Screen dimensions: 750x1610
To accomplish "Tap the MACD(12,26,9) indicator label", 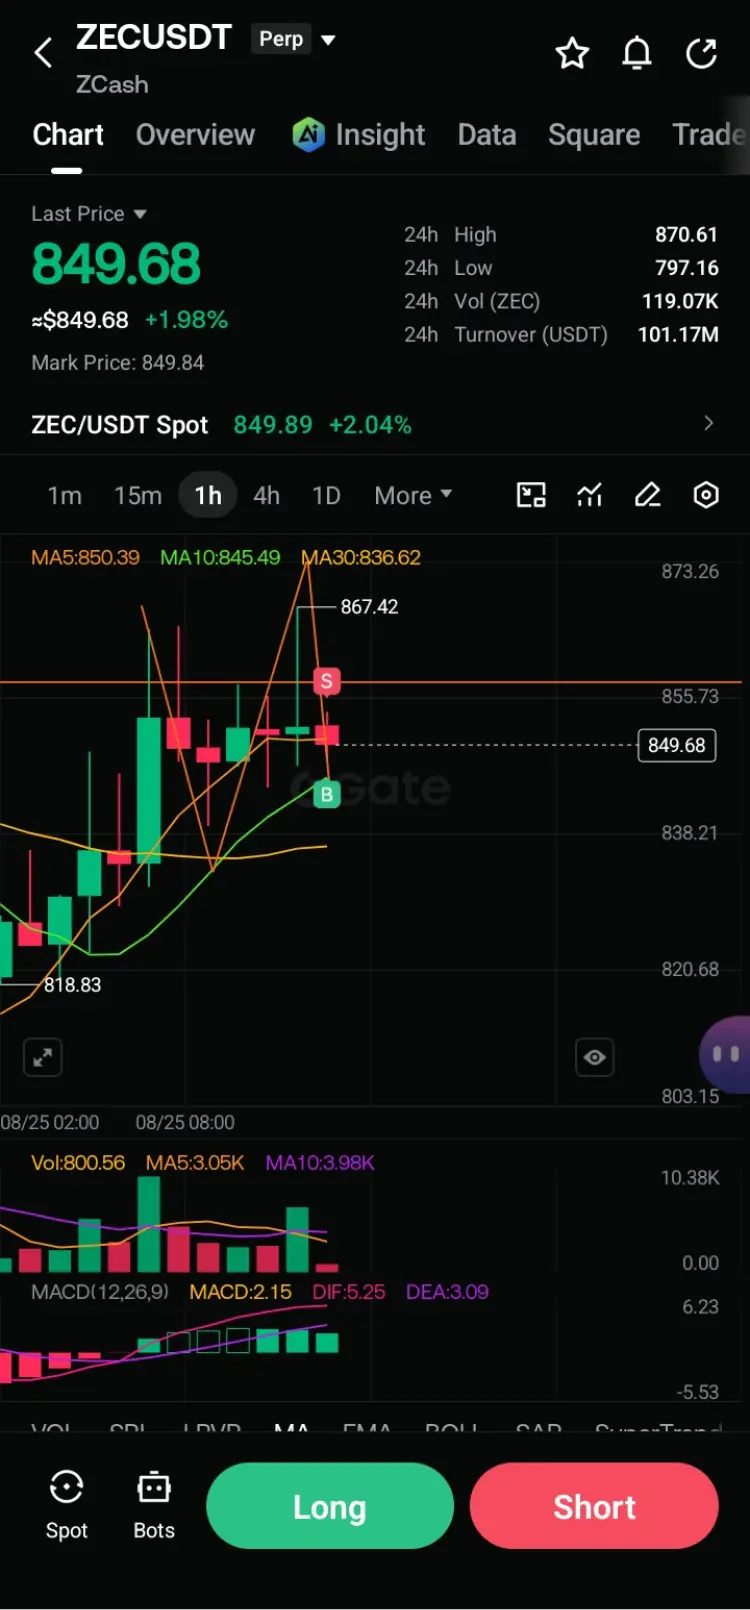I will (x=100, y=1292).
